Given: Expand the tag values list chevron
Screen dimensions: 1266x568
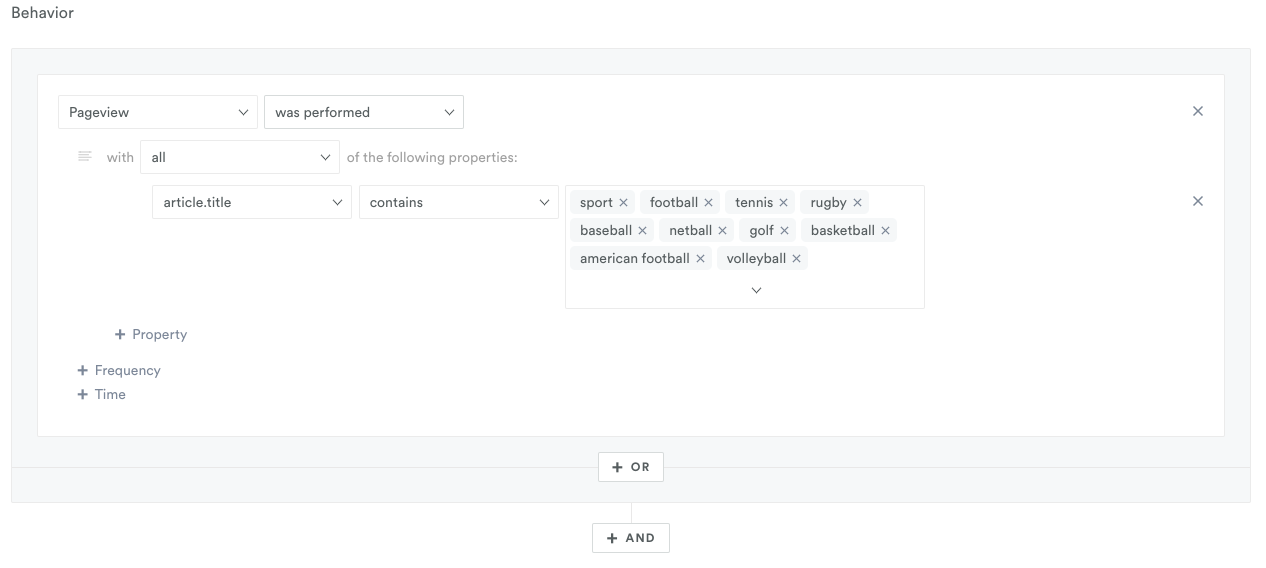Looking at the screenshot, I should point(756,290).
